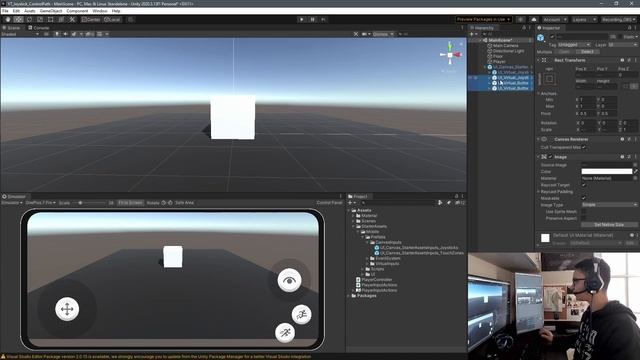Open the Component menu
The image size is (640, 360).
click(x=77, y=11)
